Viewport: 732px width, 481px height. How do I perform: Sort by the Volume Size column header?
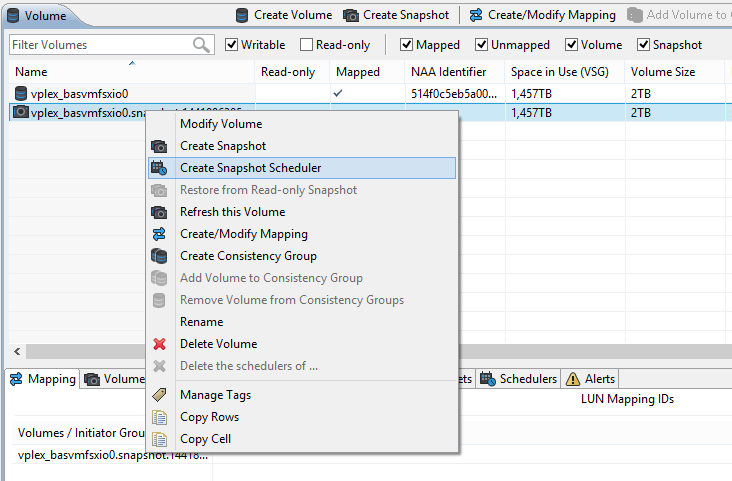[664, 72]
